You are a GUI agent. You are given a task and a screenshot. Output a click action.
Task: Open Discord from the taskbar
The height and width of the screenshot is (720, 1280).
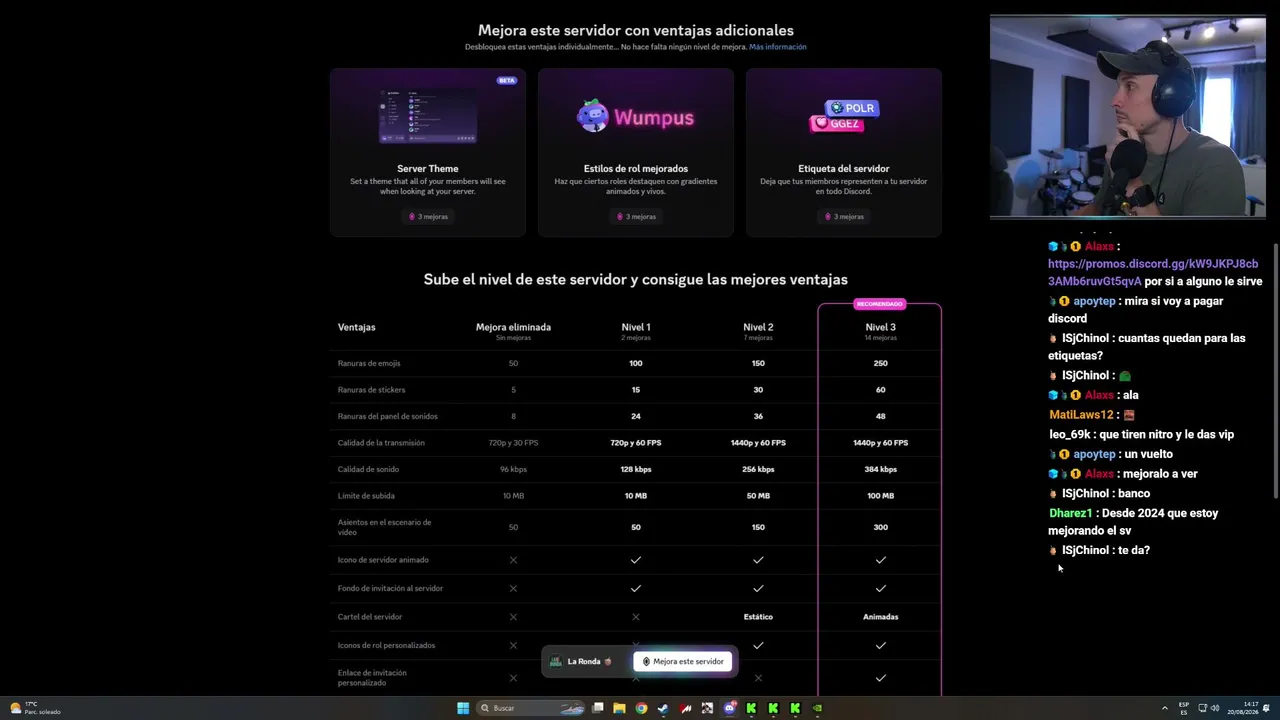click(730, 708)
